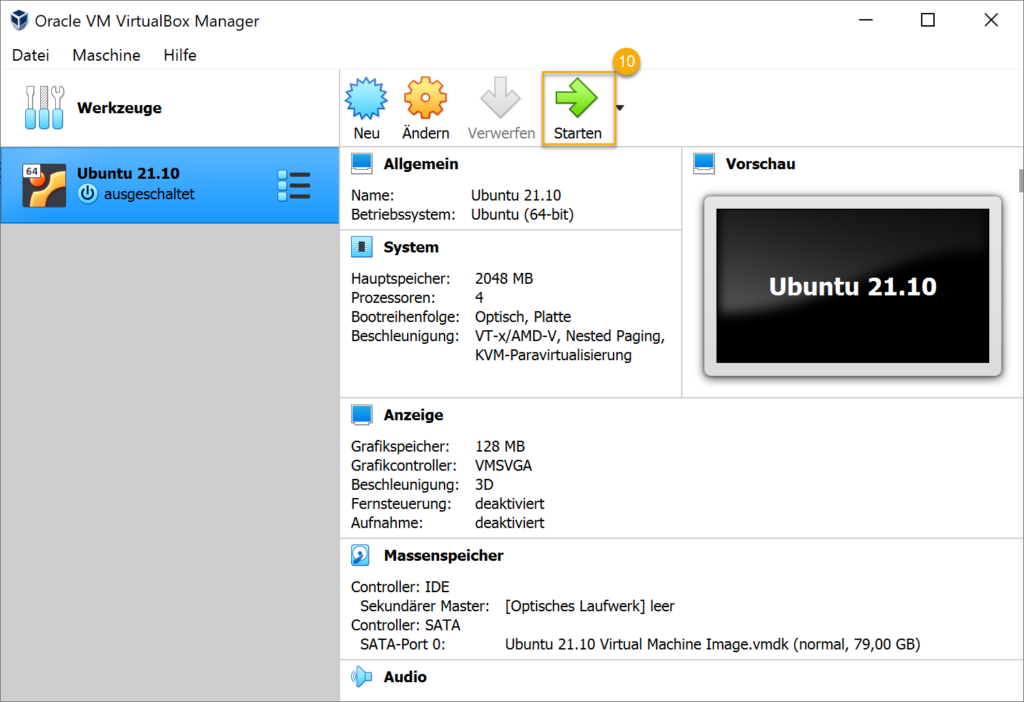Click the Anzeige section monitor icon
The height and width of the screenshot is (702, 1024).
coord(362,415)
